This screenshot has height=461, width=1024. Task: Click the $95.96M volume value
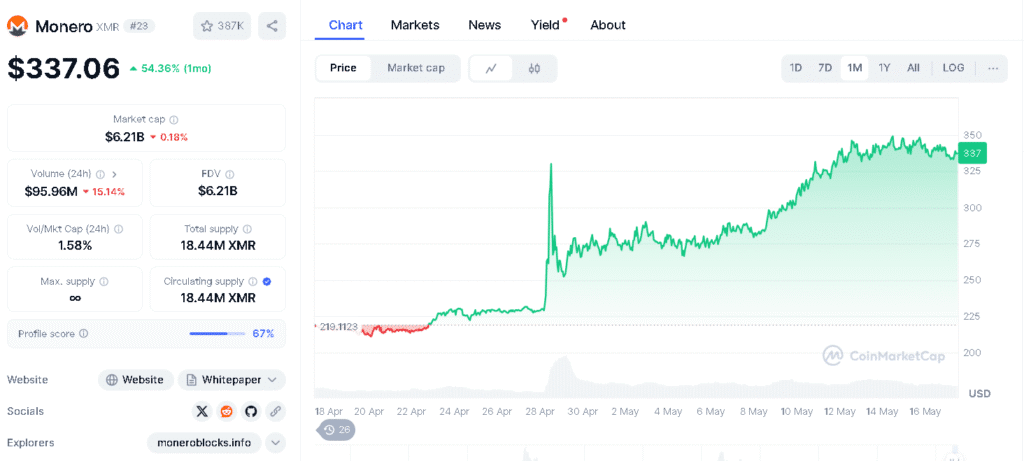tap(51, 192)
